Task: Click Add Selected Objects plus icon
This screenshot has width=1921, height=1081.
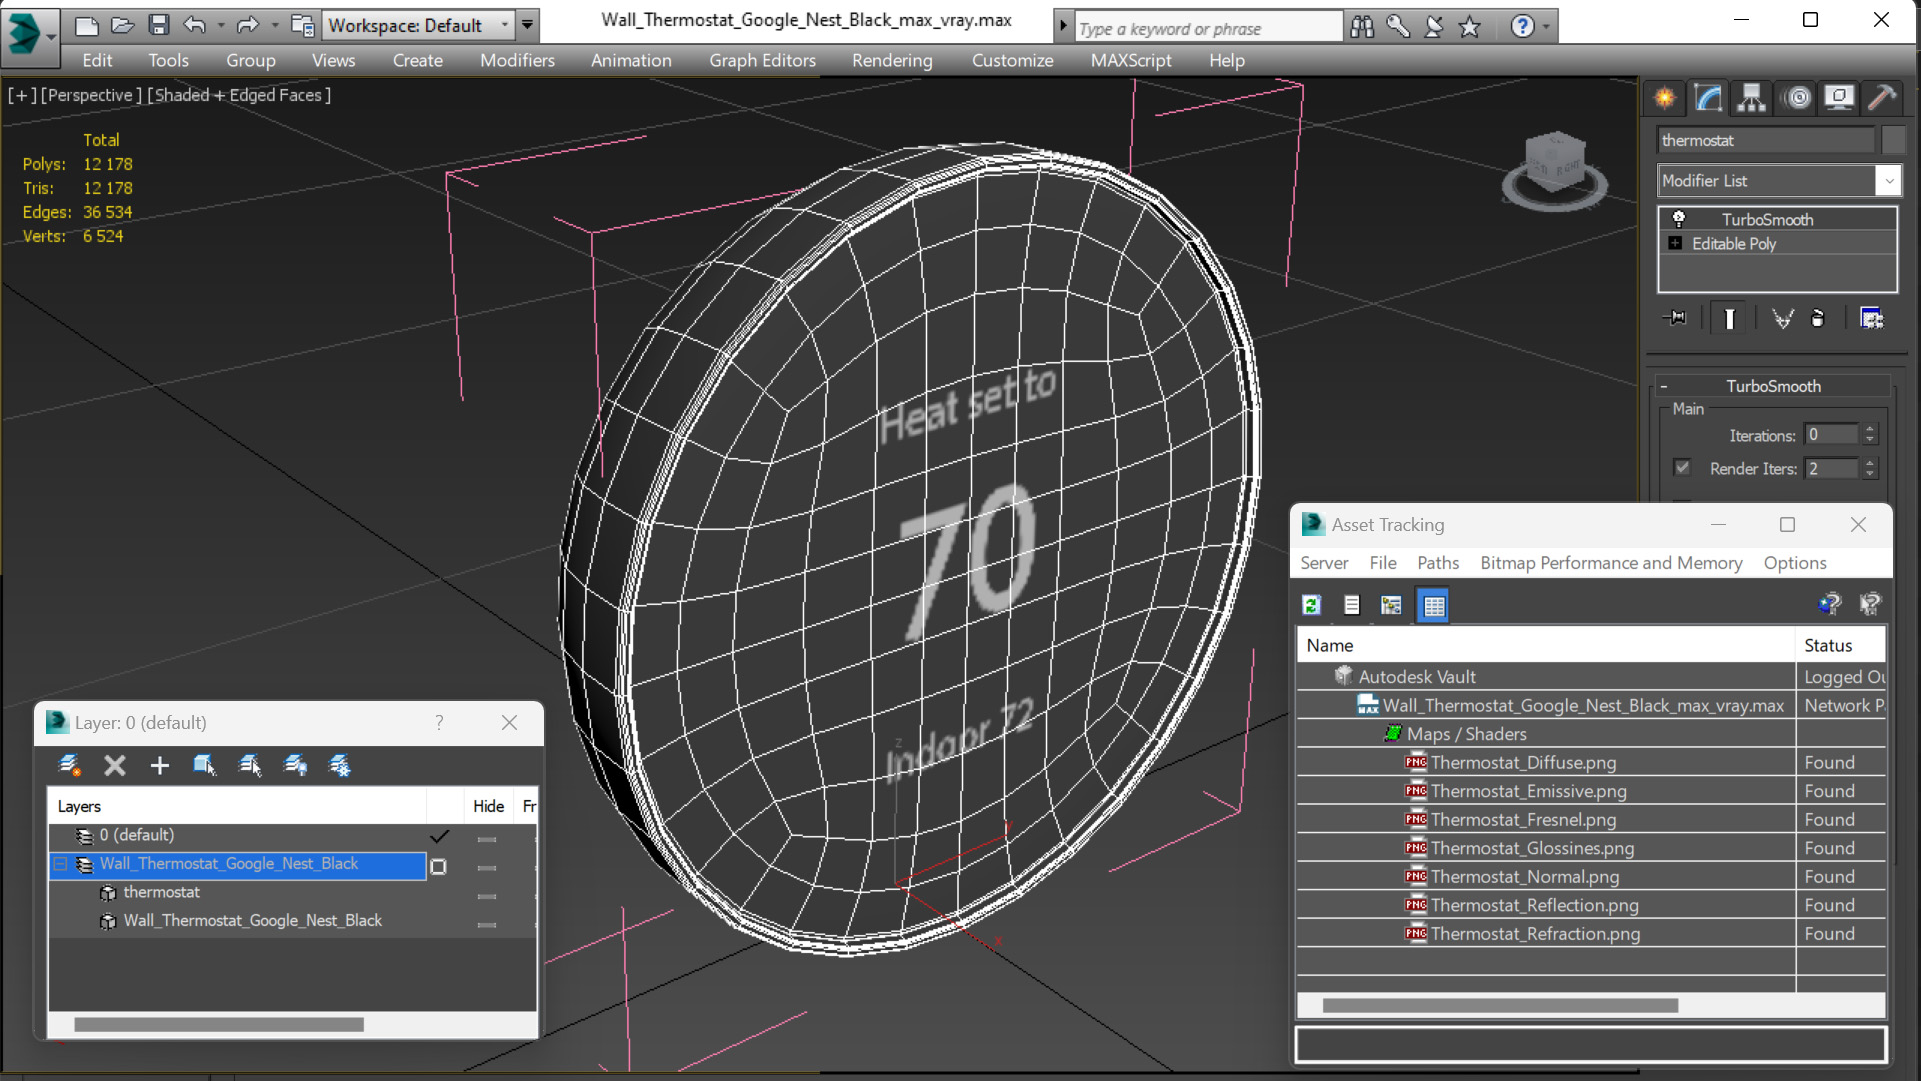Action: [159, 765]
